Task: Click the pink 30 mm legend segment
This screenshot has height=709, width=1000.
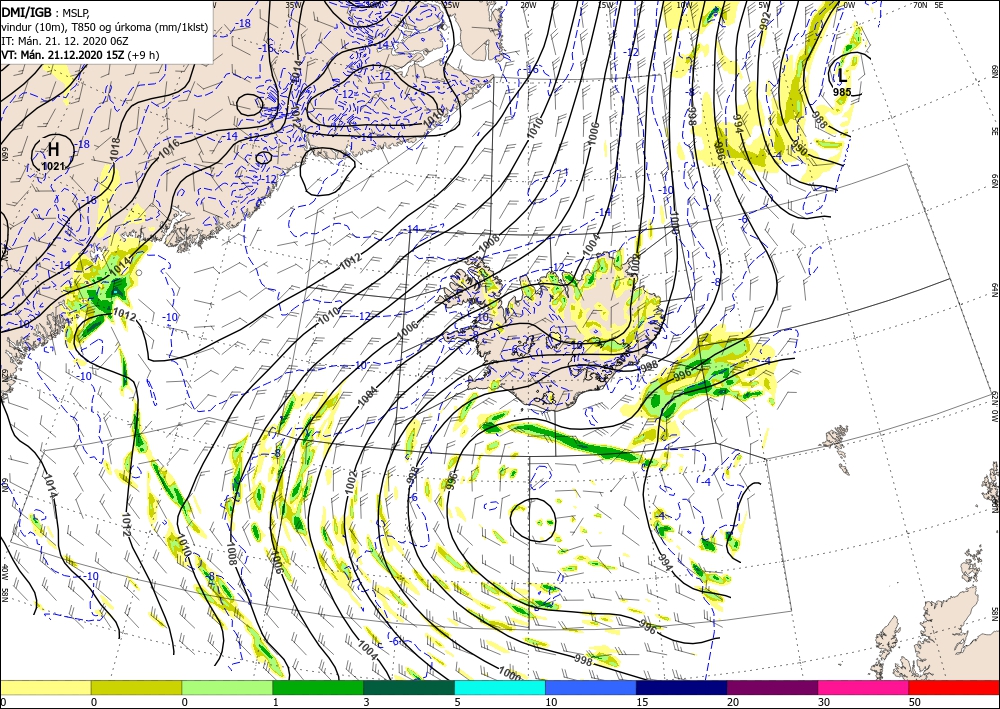Action: 864,687
